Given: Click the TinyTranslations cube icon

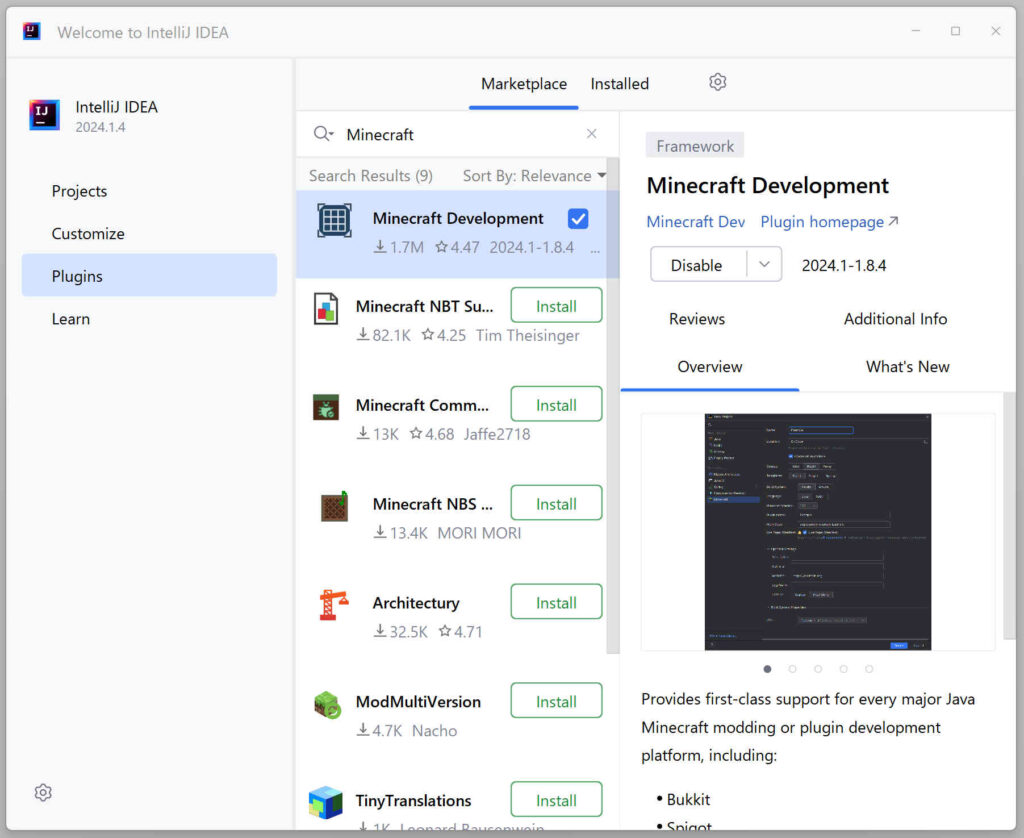Looking at the screenshot, I should point(325,802).
